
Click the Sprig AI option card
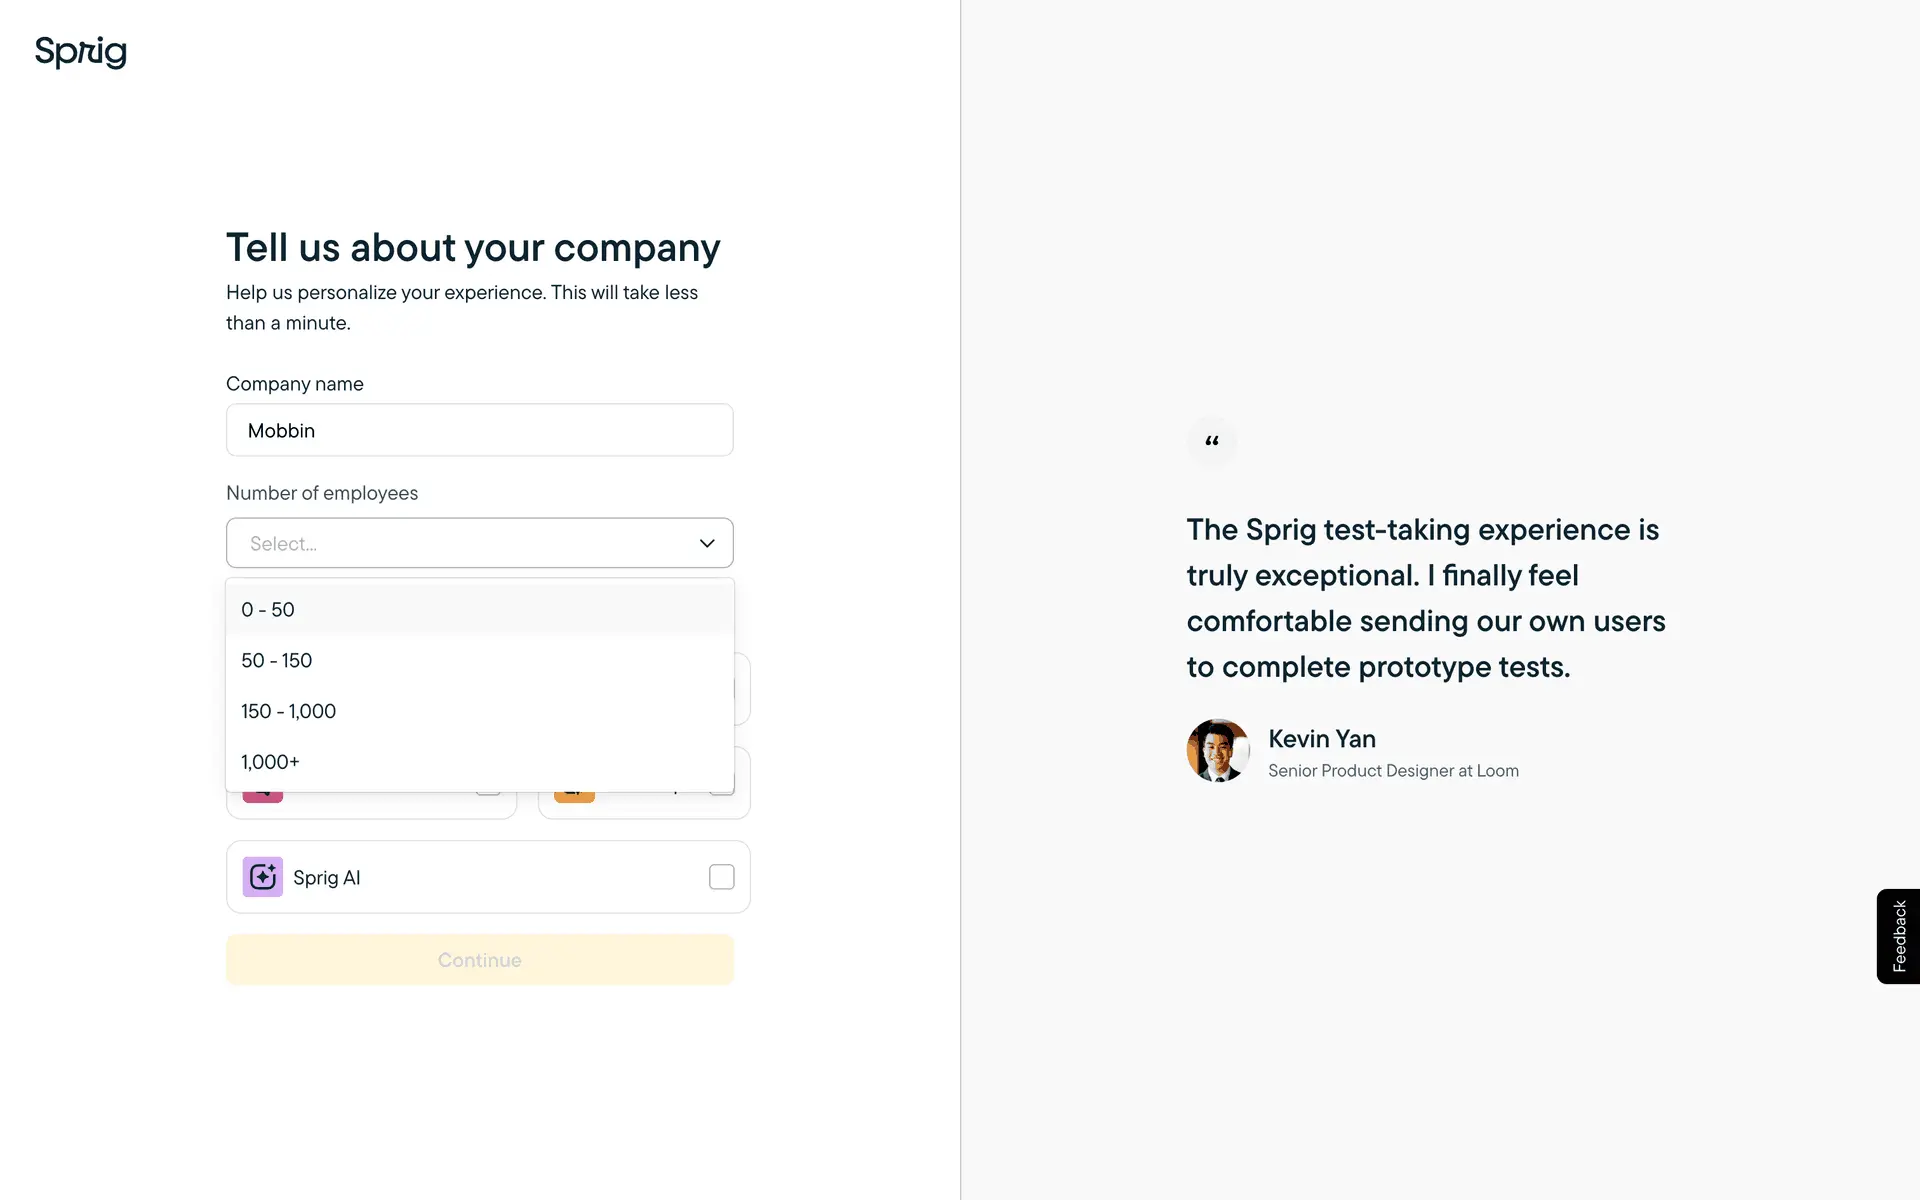[x=488, y=877]
